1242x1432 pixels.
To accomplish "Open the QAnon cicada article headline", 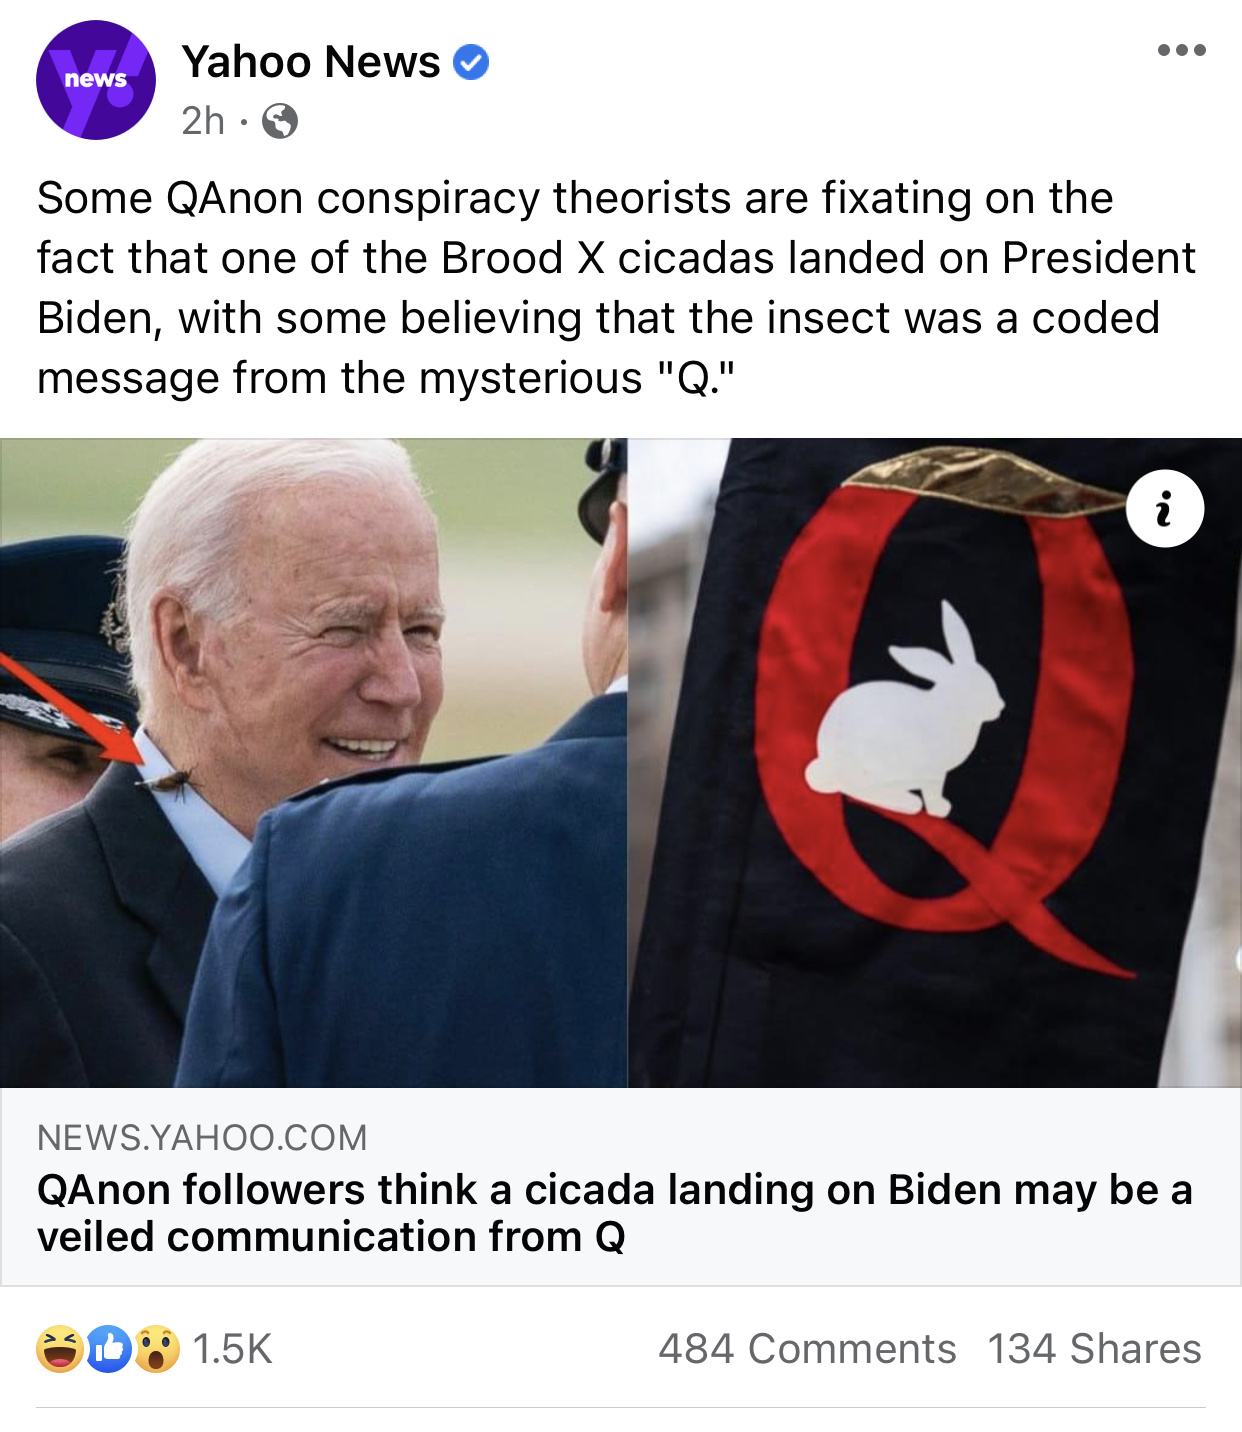I will (x=615, y=1213).
